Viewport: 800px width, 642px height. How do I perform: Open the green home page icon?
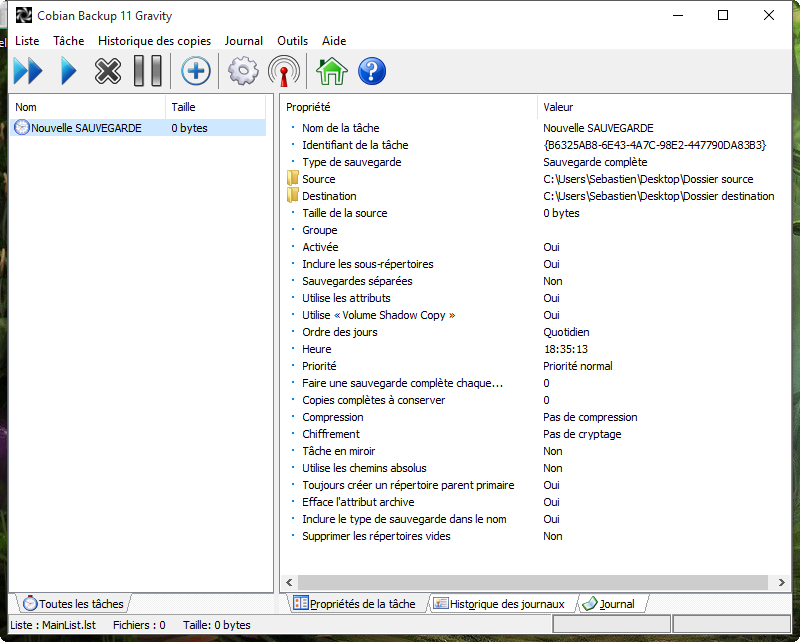(332, 71)
